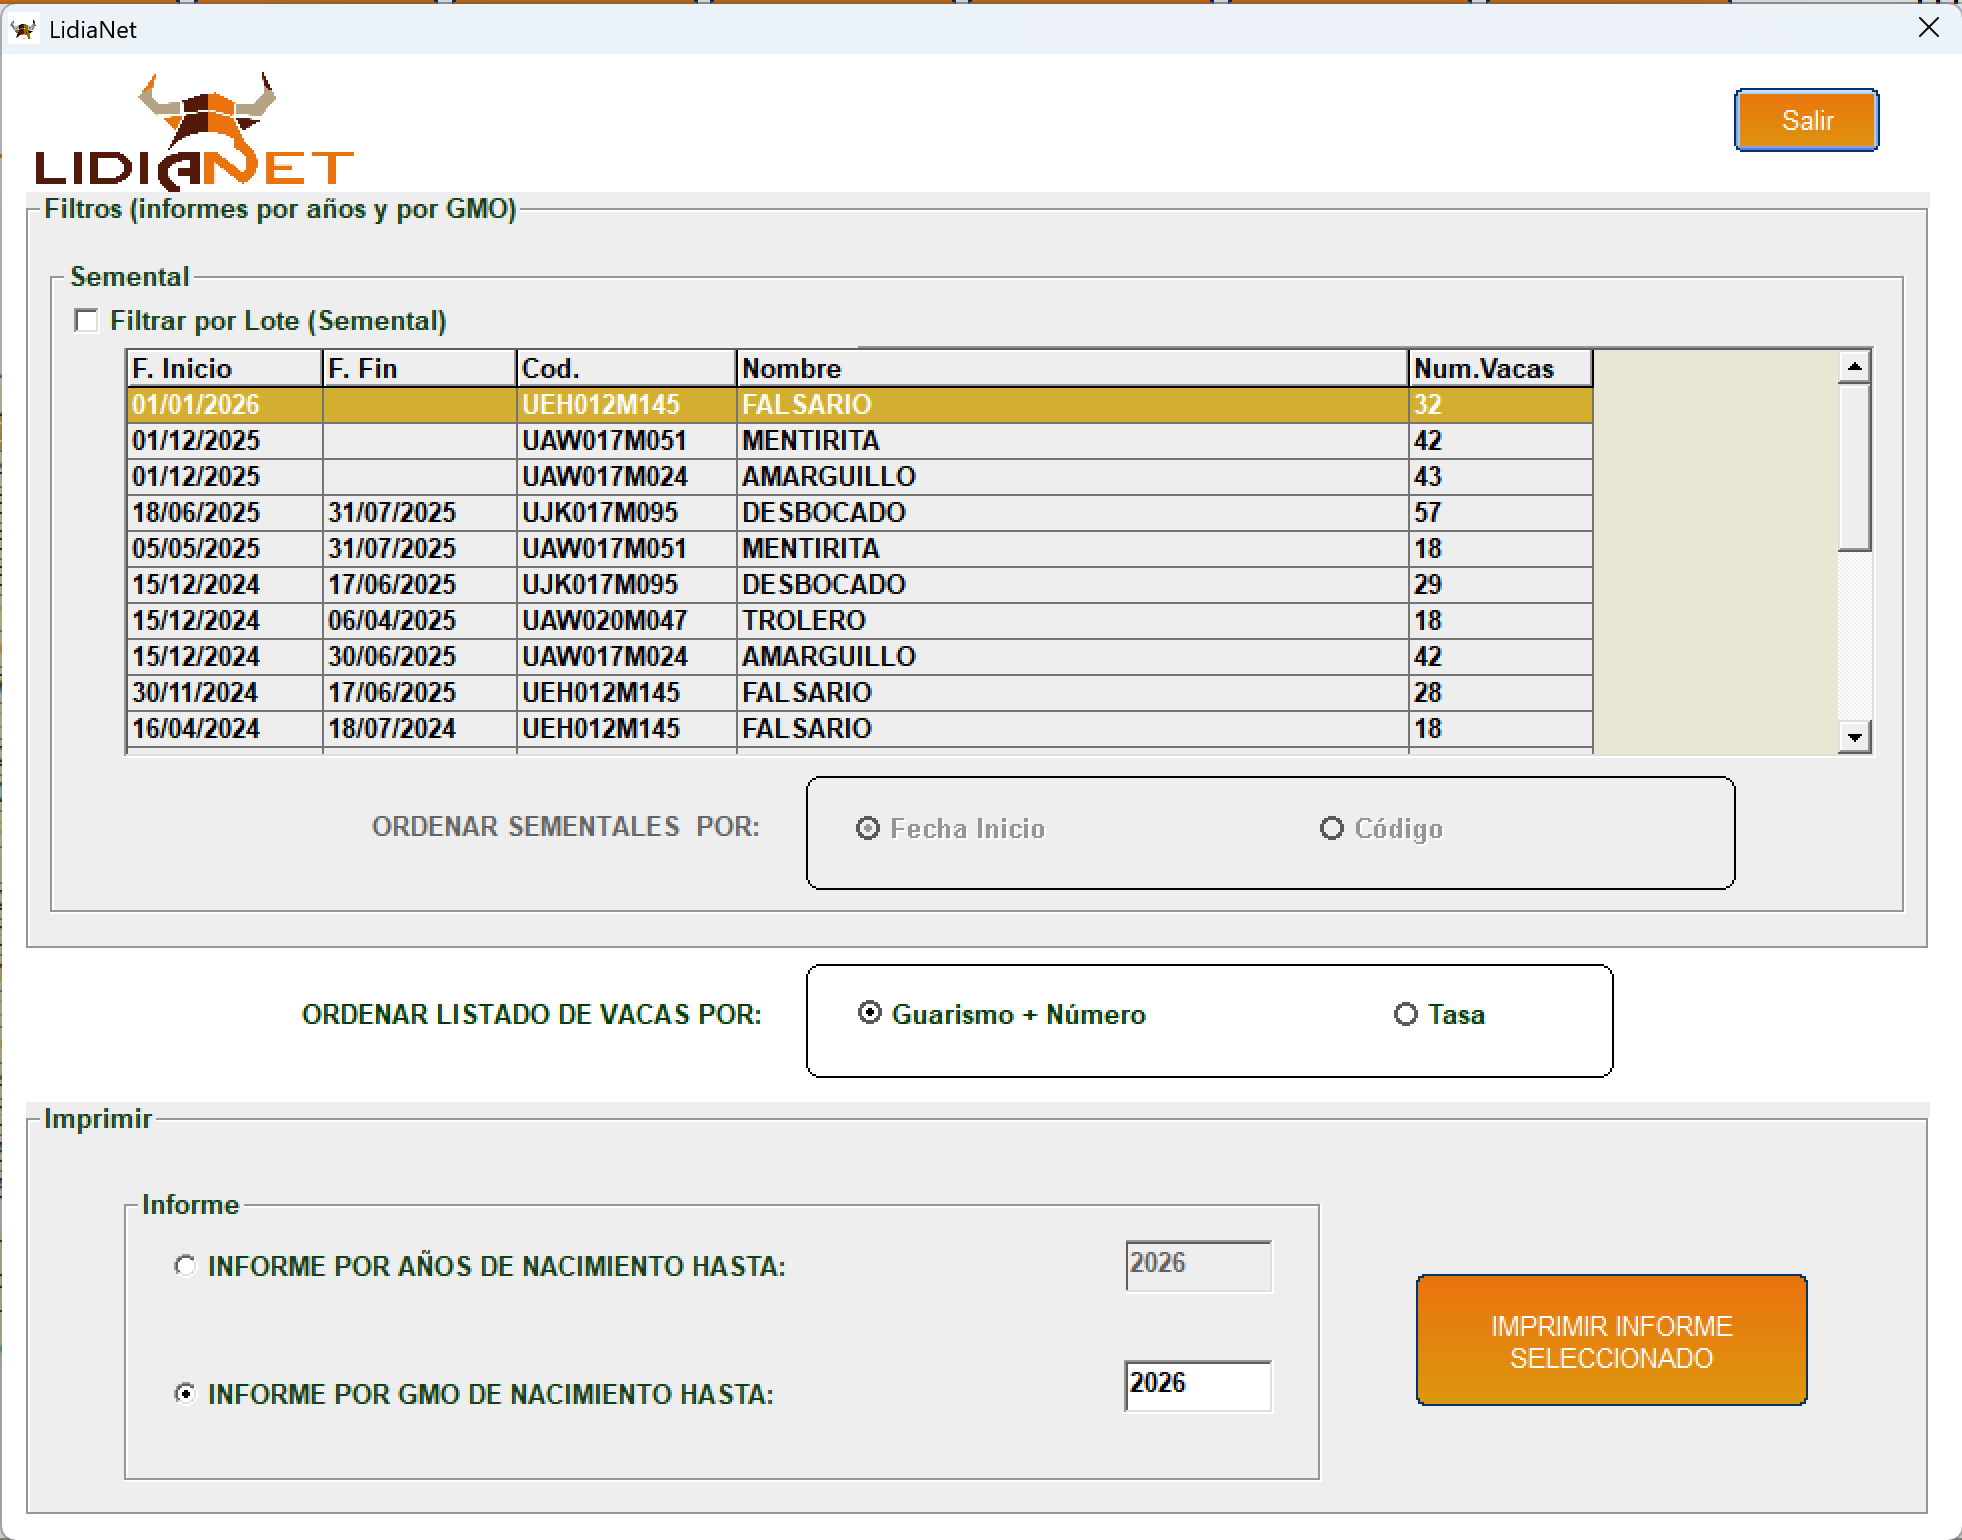Select Tasa ordering radio button
1962x1540 pixels.
tap(1405, 1014)
